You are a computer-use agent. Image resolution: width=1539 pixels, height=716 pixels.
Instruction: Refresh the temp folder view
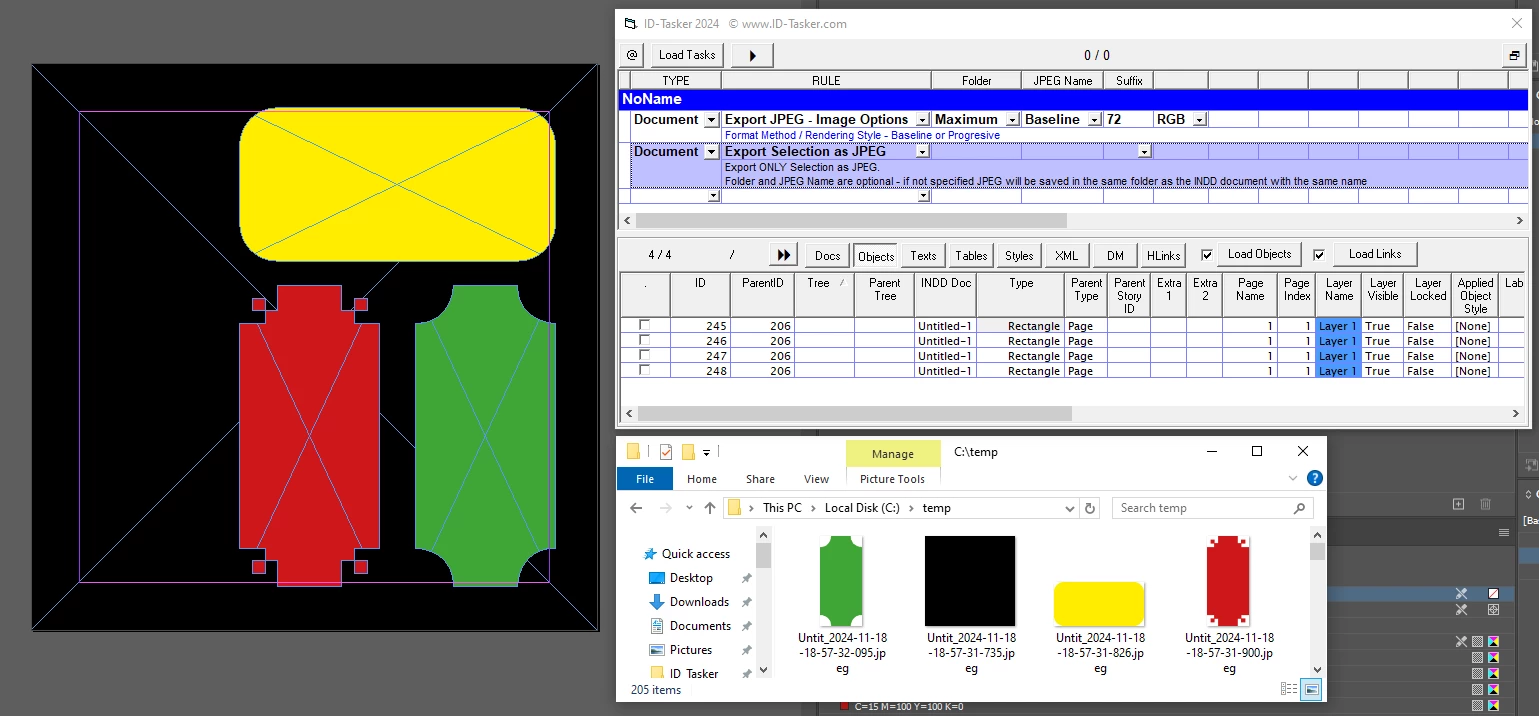tap(1090, 508)
